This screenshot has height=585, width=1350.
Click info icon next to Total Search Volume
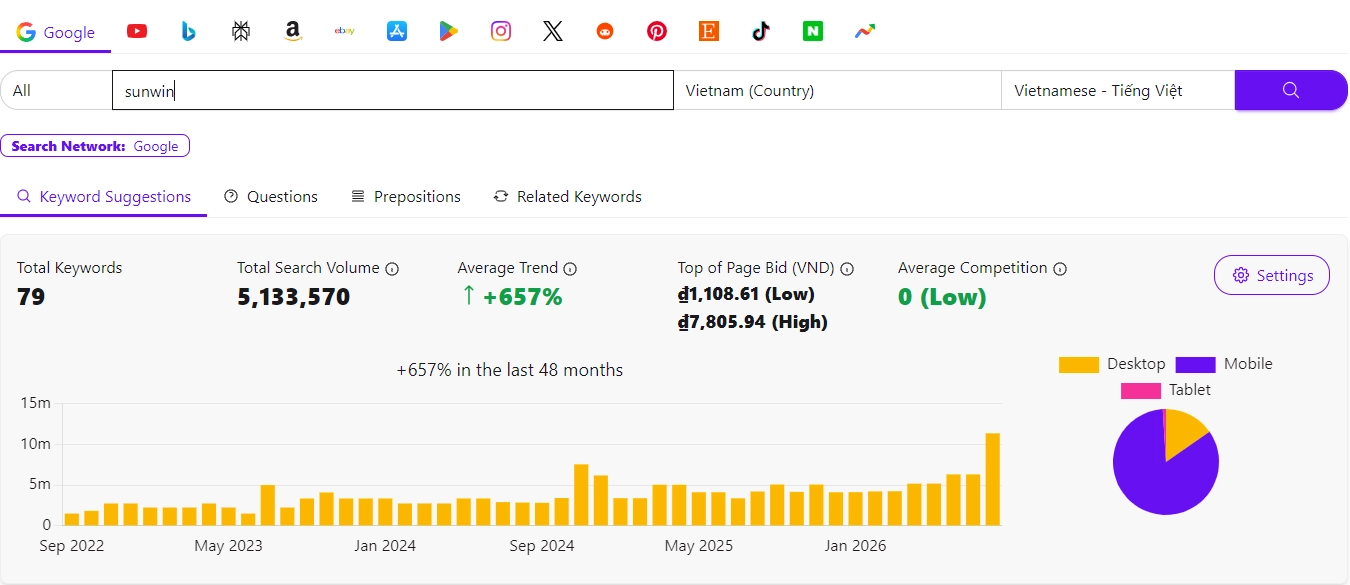point(392,269)
